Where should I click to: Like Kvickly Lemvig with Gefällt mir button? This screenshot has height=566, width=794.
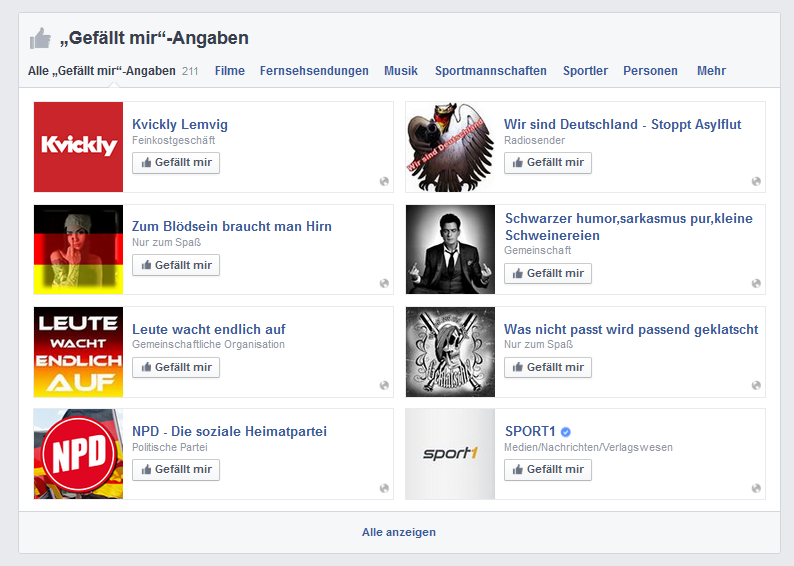point(176,163)
